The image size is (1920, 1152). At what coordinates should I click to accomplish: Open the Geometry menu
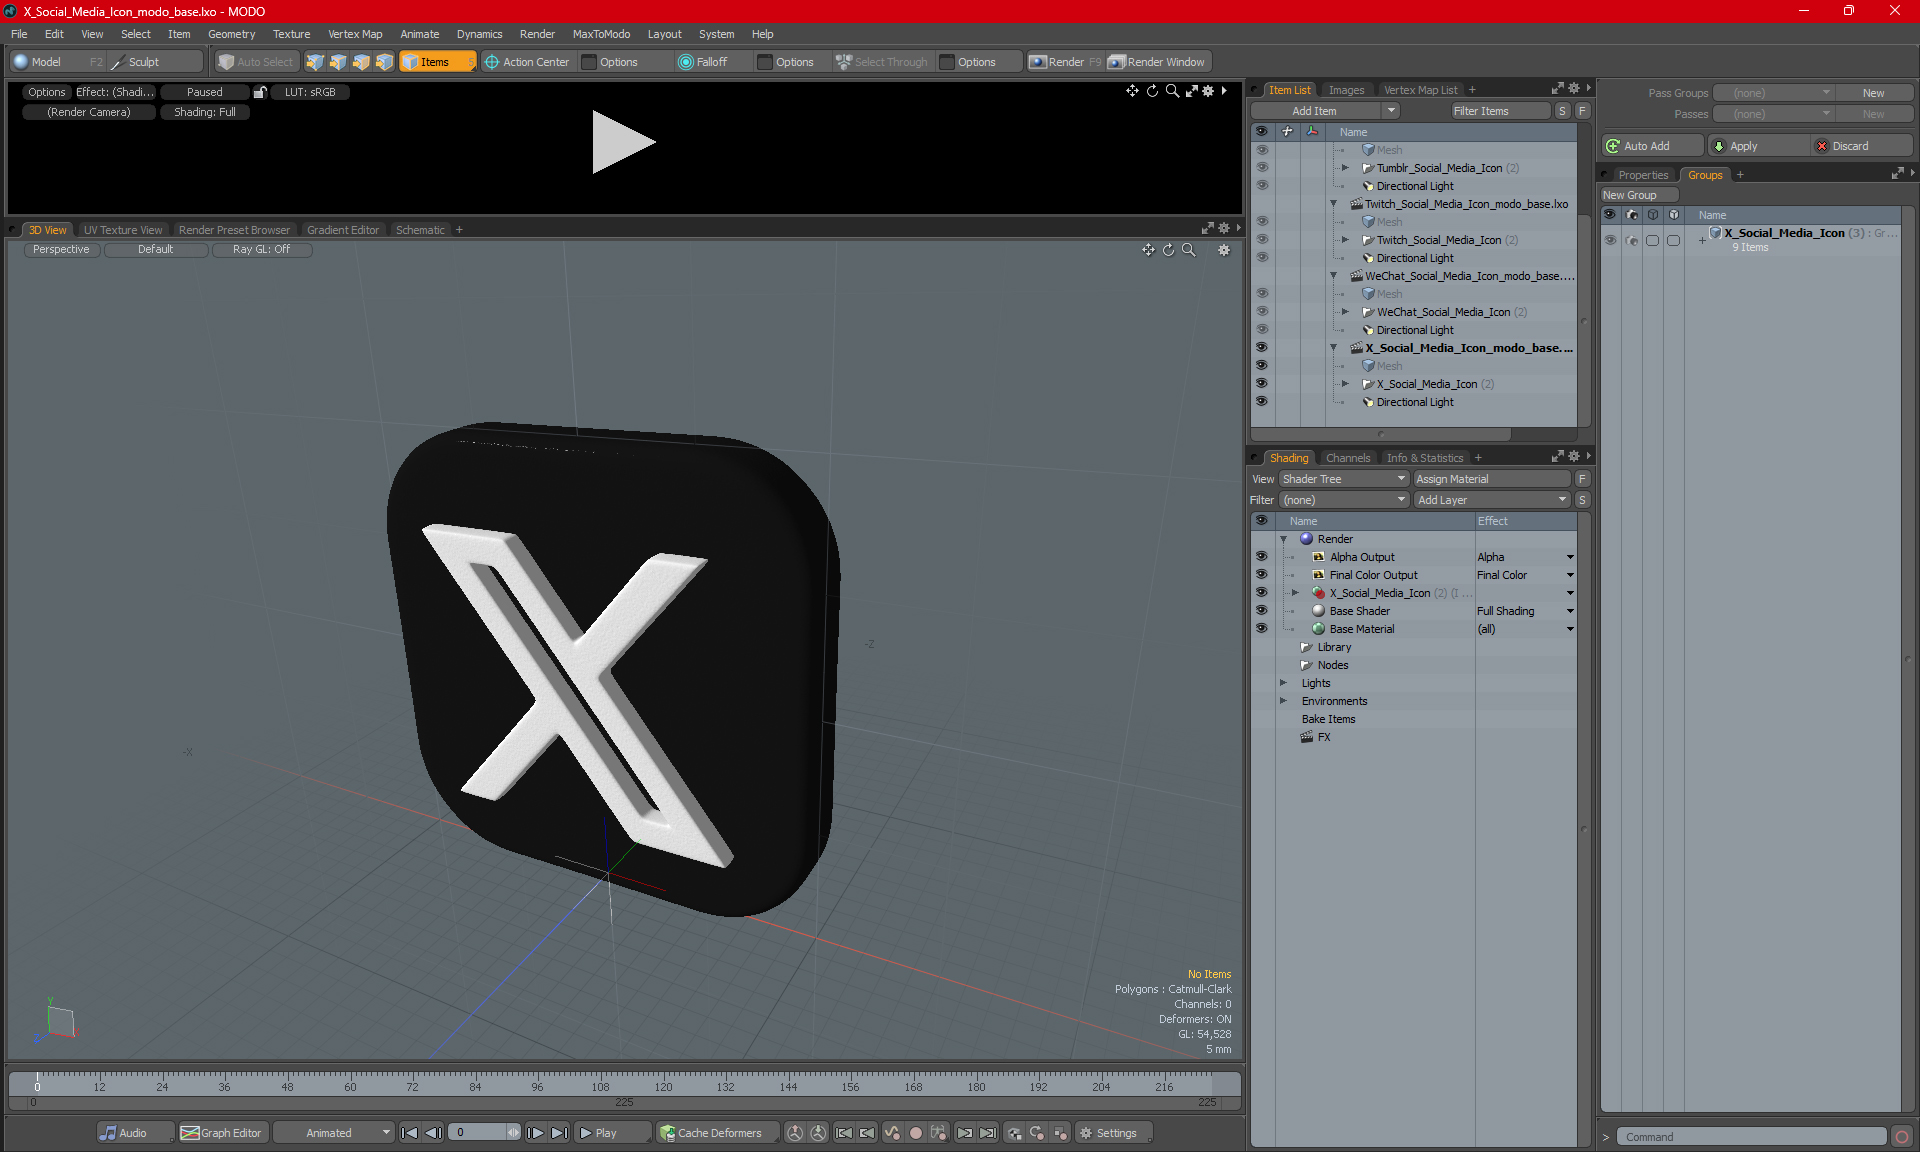[231, 34]
